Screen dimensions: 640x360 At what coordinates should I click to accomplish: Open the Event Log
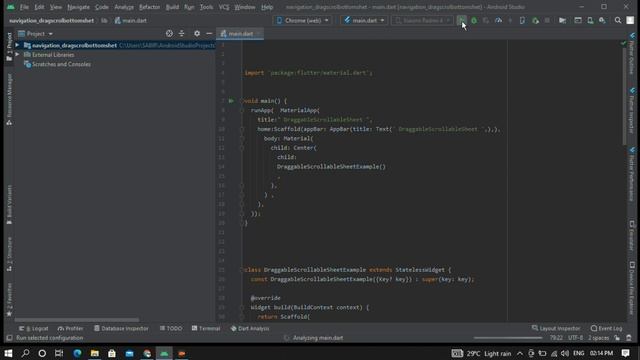pos(607,329)
